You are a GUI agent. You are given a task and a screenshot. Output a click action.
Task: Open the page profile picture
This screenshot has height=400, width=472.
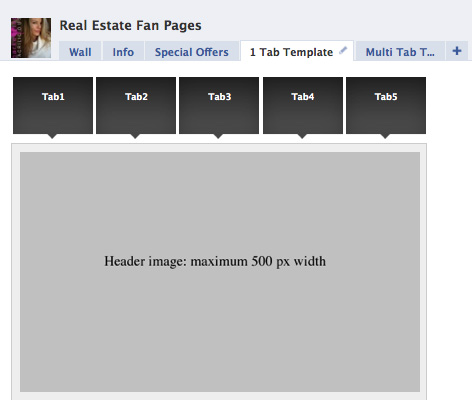[x=31, y=38]
